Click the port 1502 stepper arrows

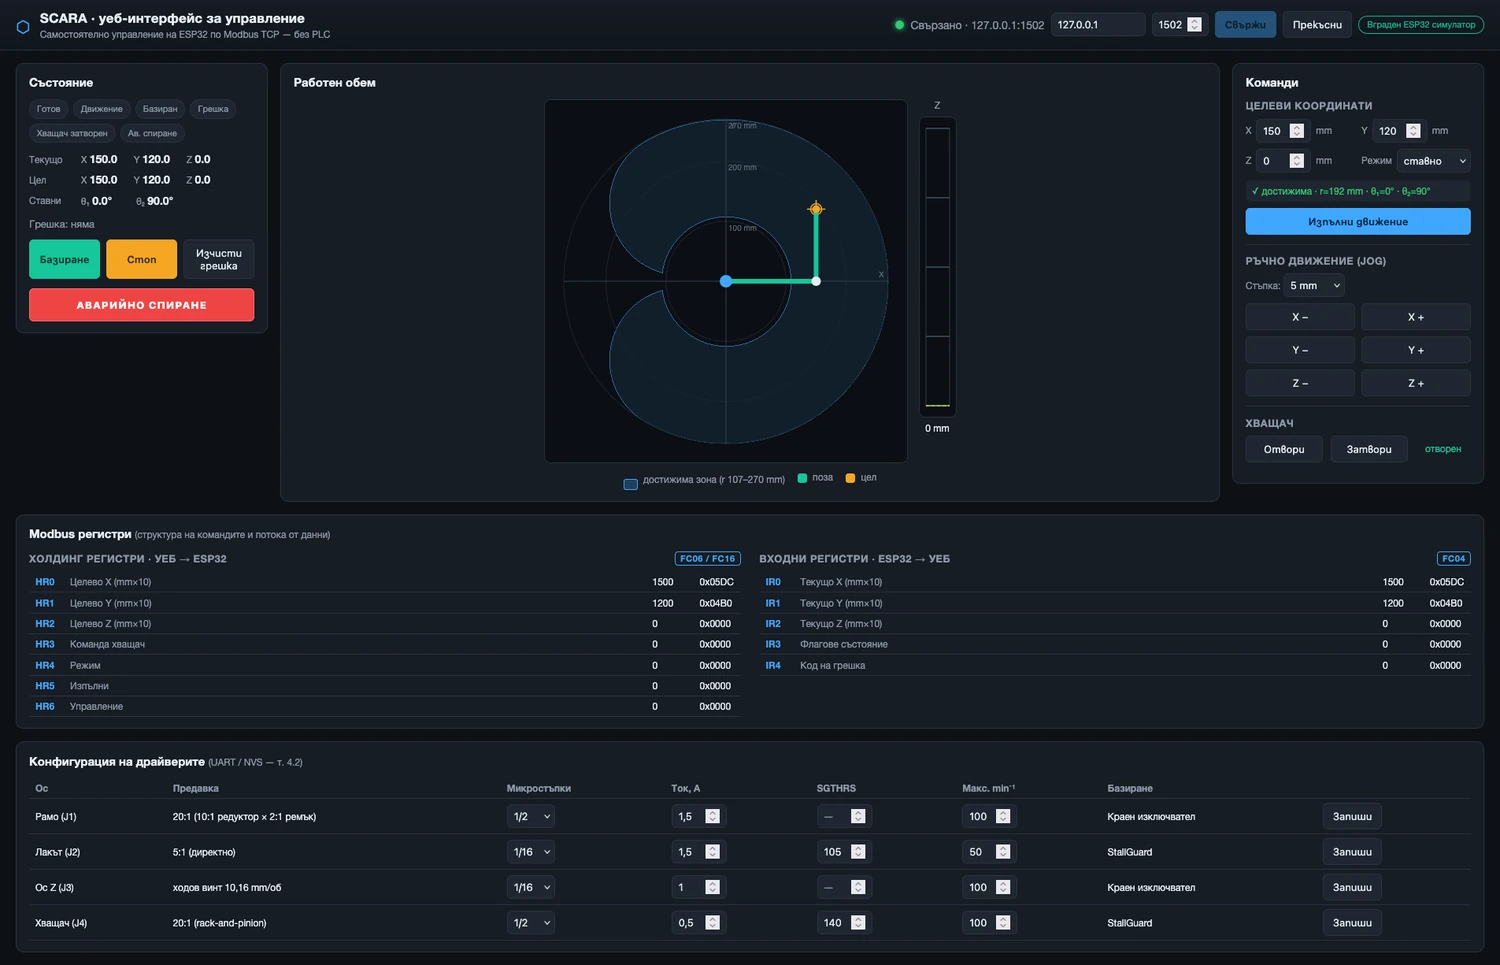[x=1194, y=25]
